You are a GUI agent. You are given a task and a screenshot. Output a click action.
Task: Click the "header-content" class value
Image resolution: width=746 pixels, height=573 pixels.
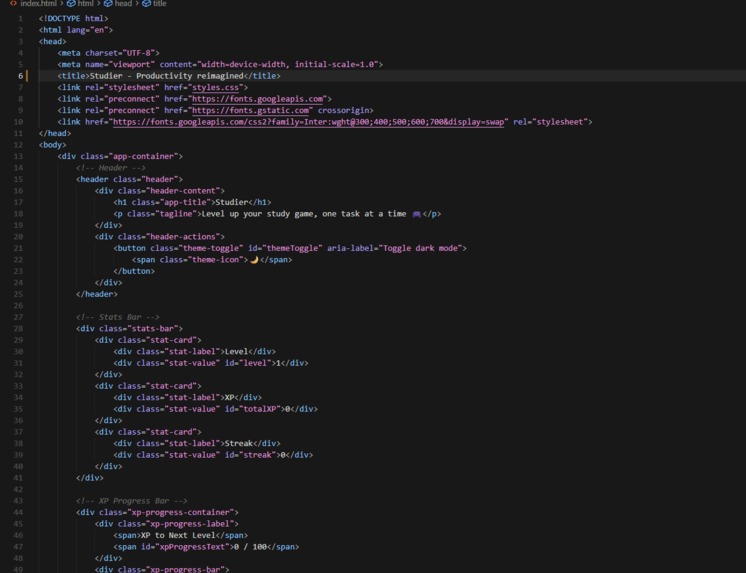point(183,191)
